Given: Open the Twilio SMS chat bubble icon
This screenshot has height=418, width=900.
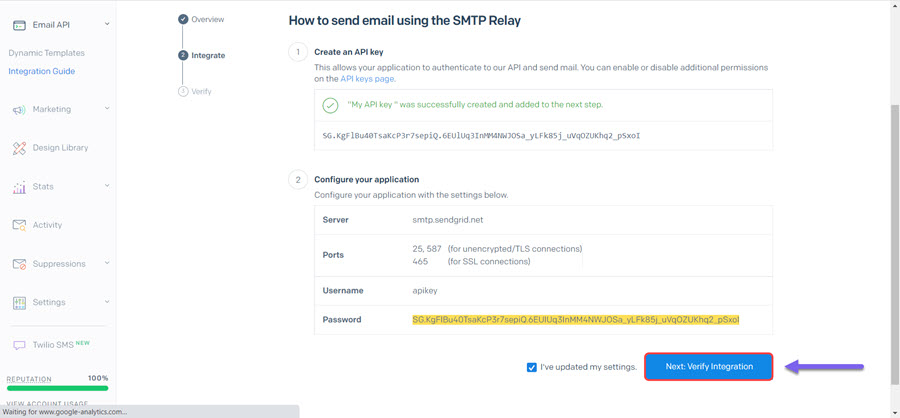Looking at the screenshot, I should pyautogui.click(x=20, y=345).
